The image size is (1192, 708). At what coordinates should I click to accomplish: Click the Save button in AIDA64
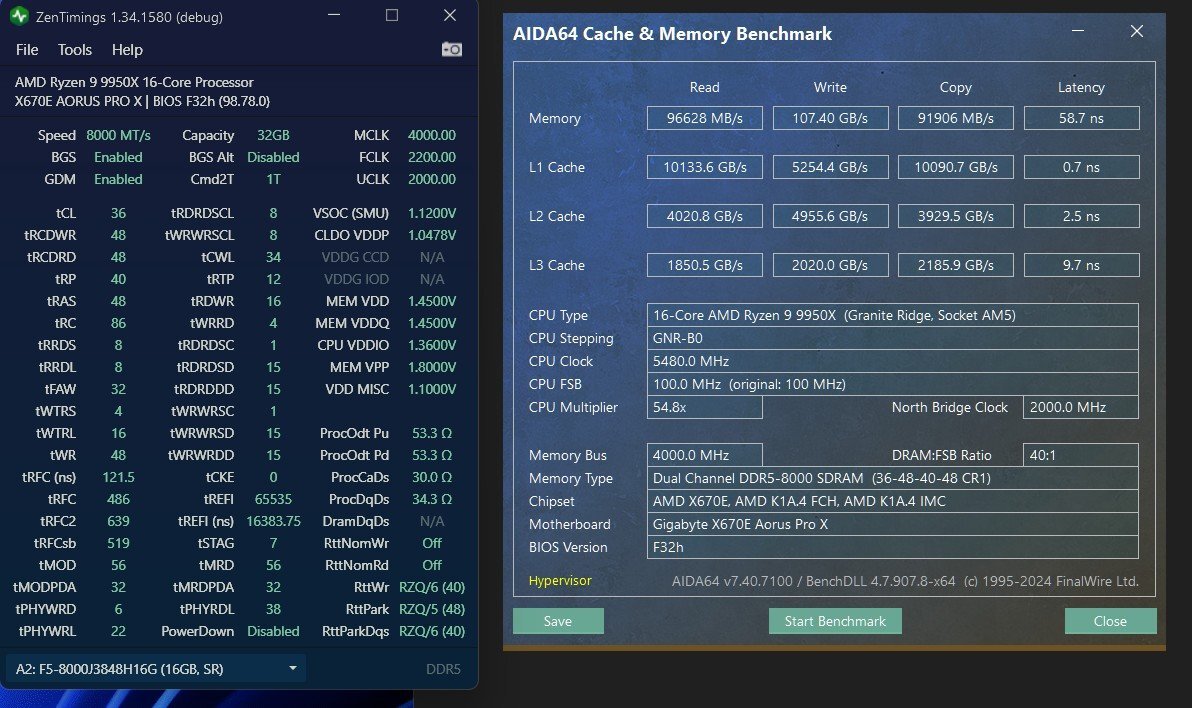tap(558, 621)
